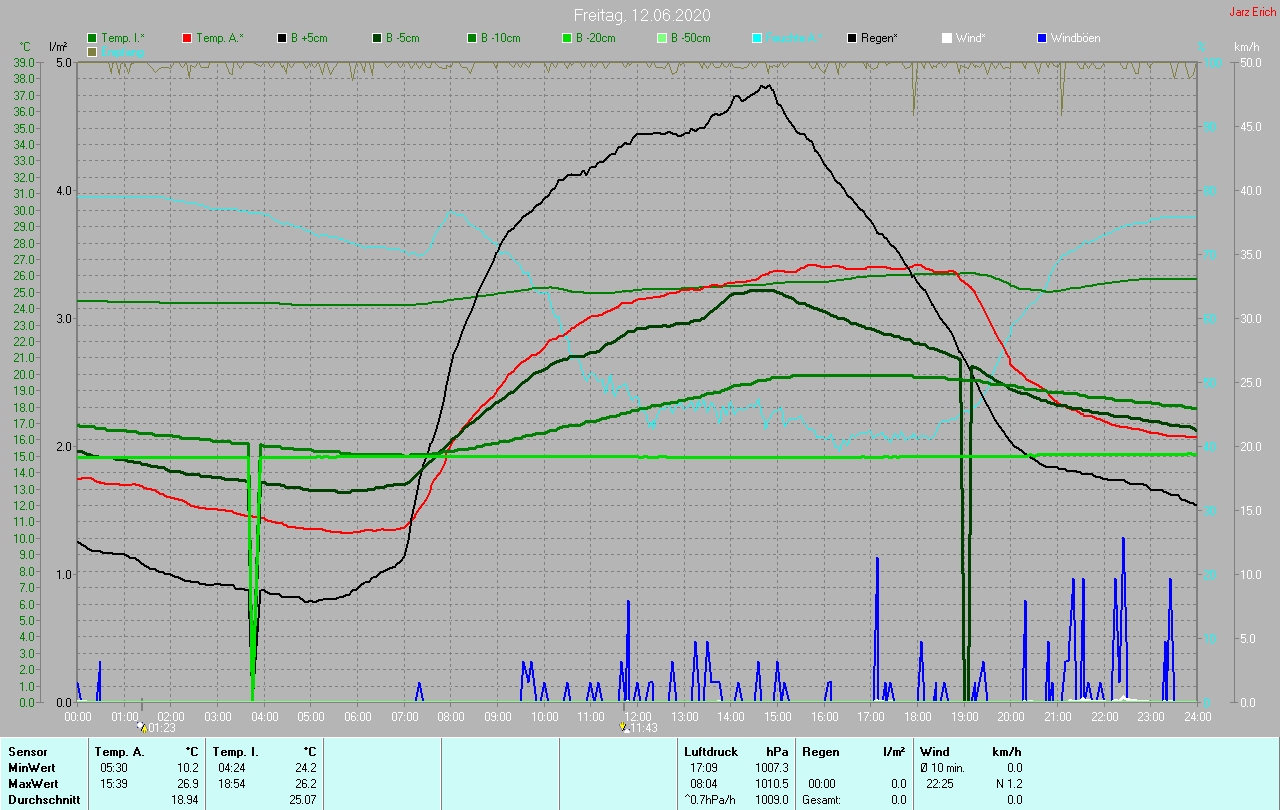Click the B -5cm legend square
This screenshot has height=810, width=1280.
pos(378,38)
